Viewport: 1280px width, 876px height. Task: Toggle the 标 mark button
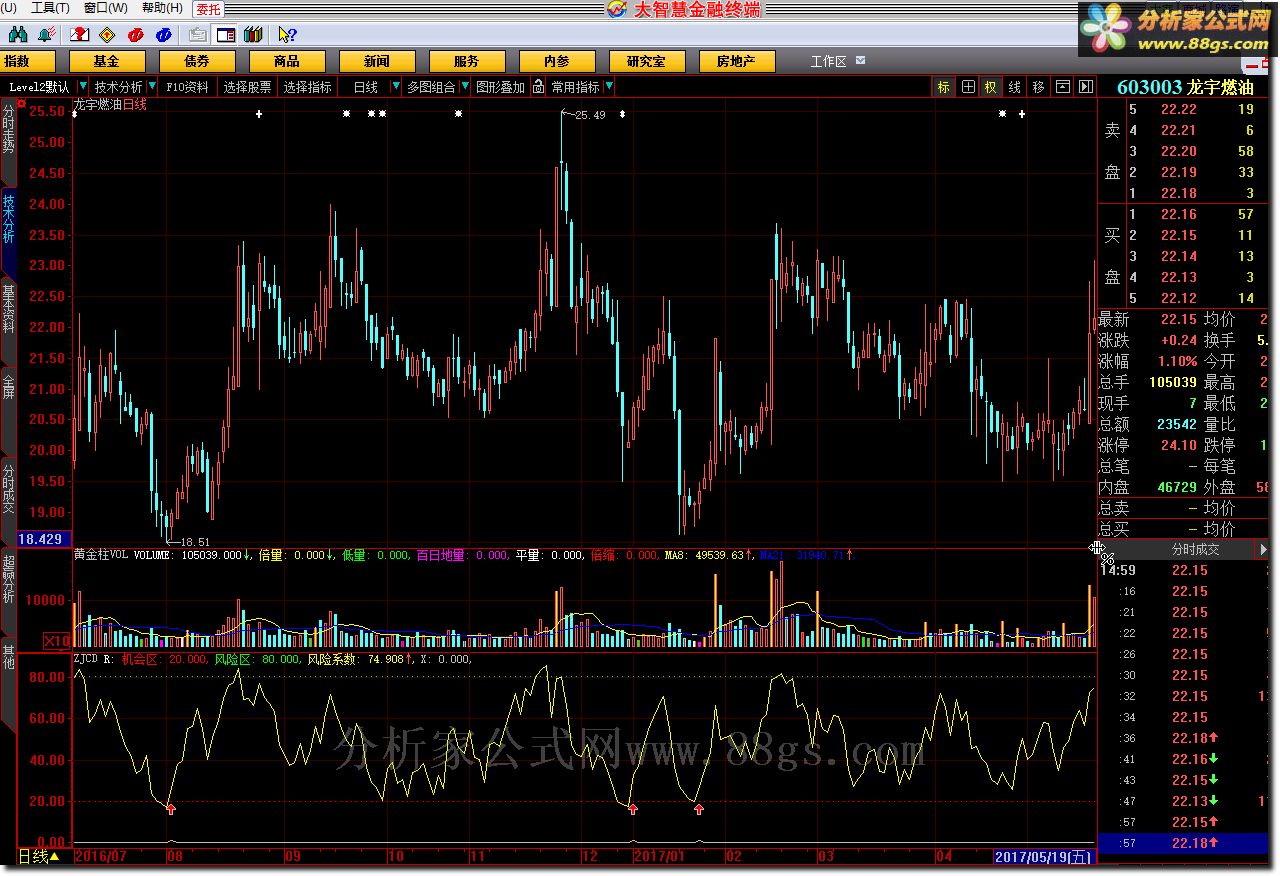943,87
